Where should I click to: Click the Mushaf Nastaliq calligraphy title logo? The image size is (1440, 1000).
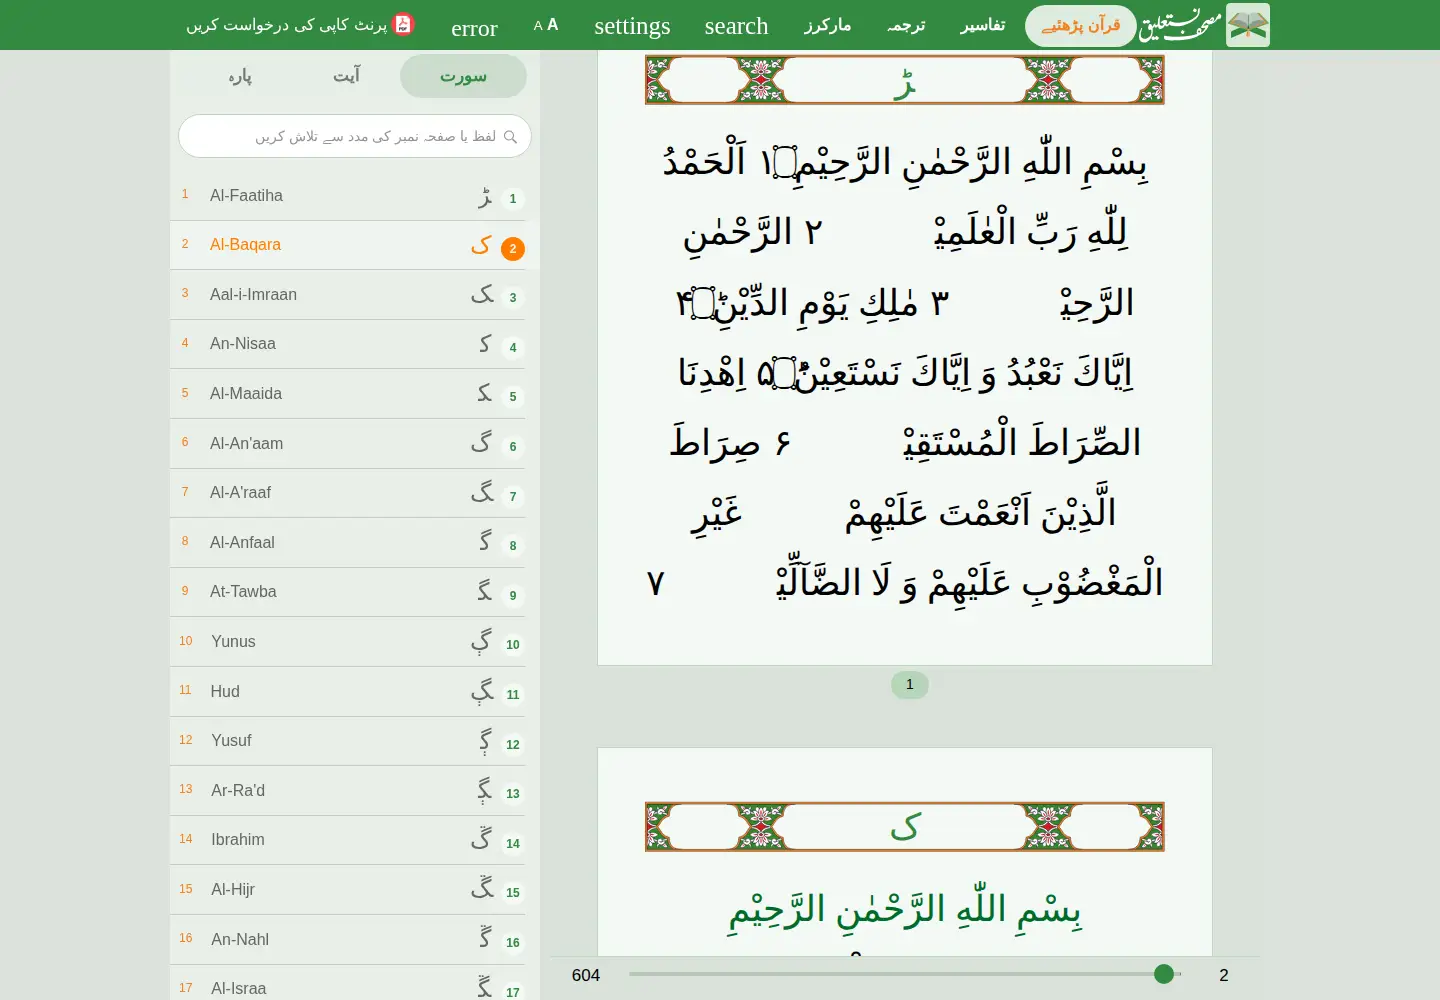click(1181, 25)
